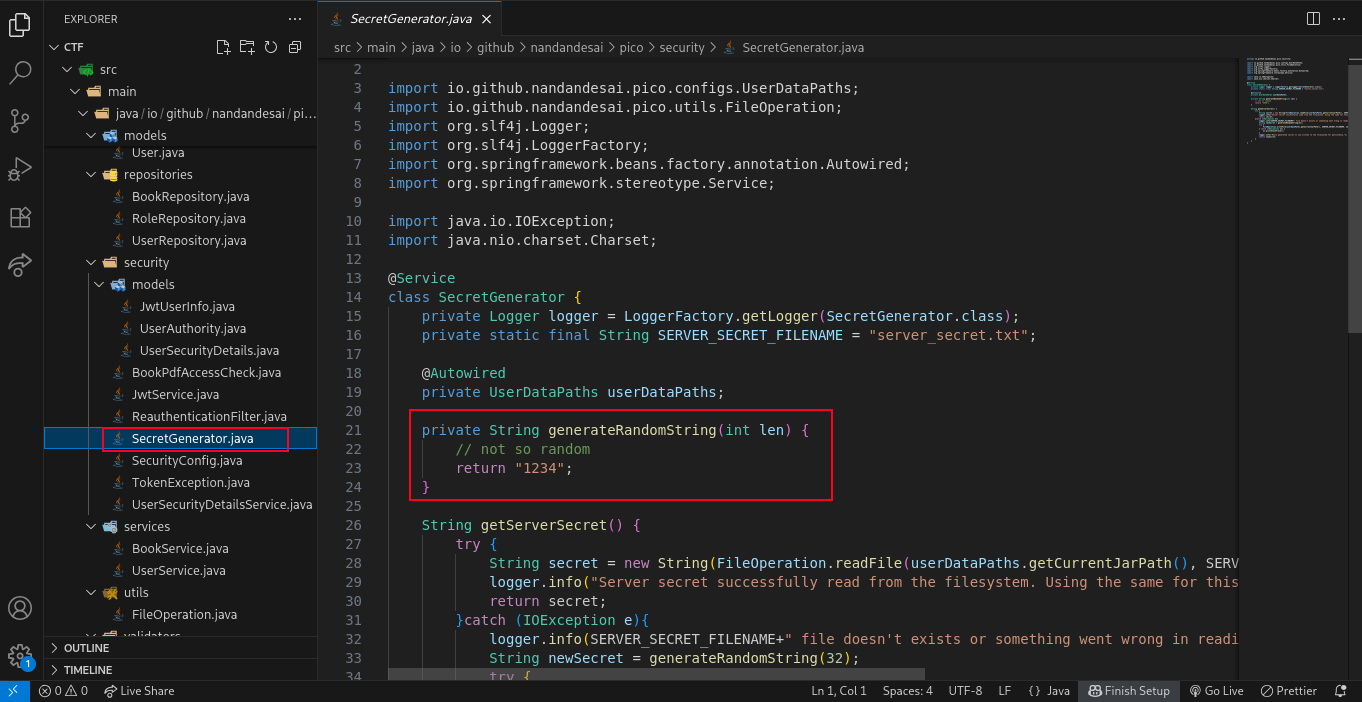
Task: Expand the TIMELINE section
Action: [88, 670]
